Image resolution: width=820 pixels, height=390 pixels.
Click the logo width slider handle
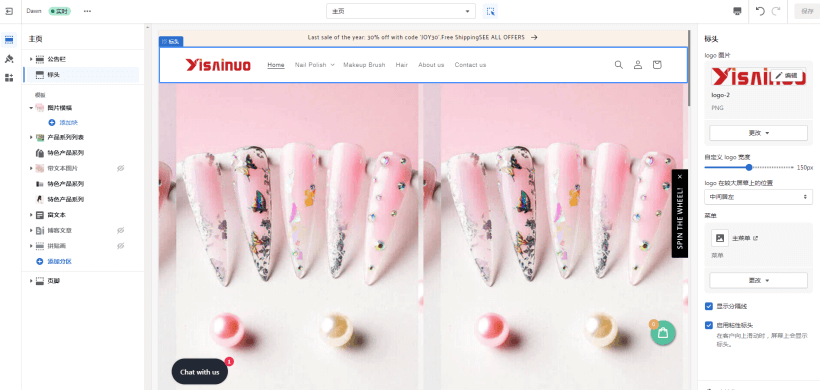click(x=749, y=167)
